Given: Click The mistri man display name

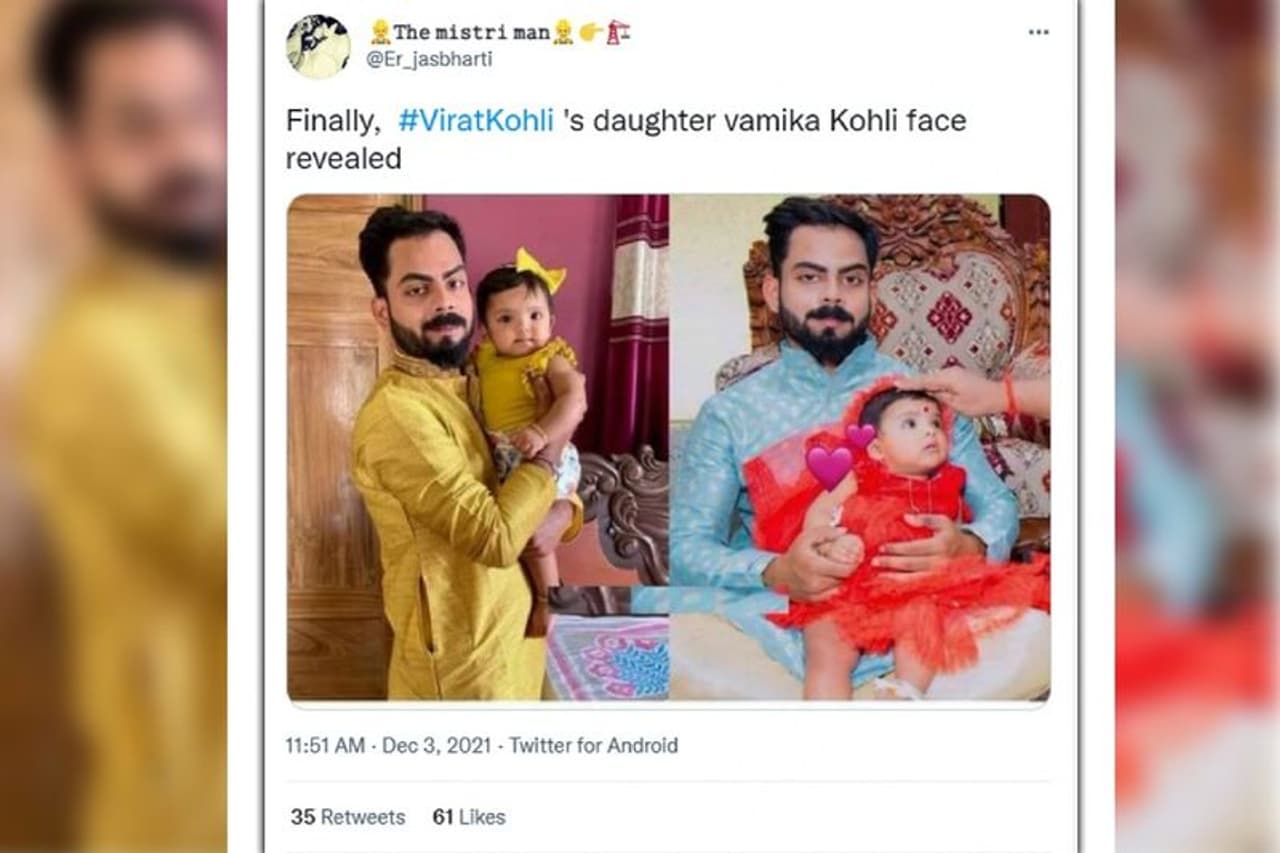Looking at the screenshot, I should click(471, 32).
